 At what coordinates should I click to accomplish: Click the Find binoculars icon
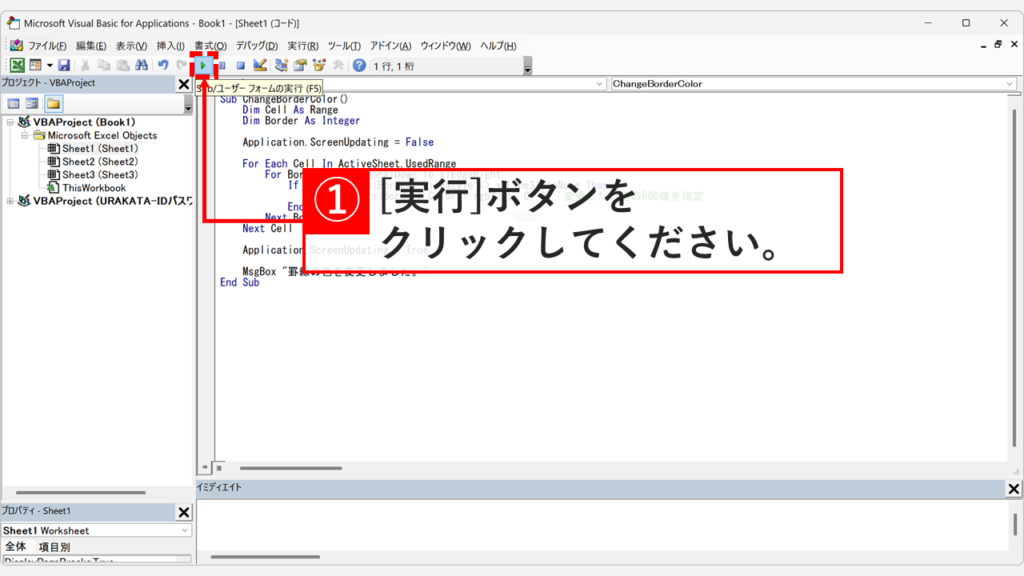[x=141, y=64]
